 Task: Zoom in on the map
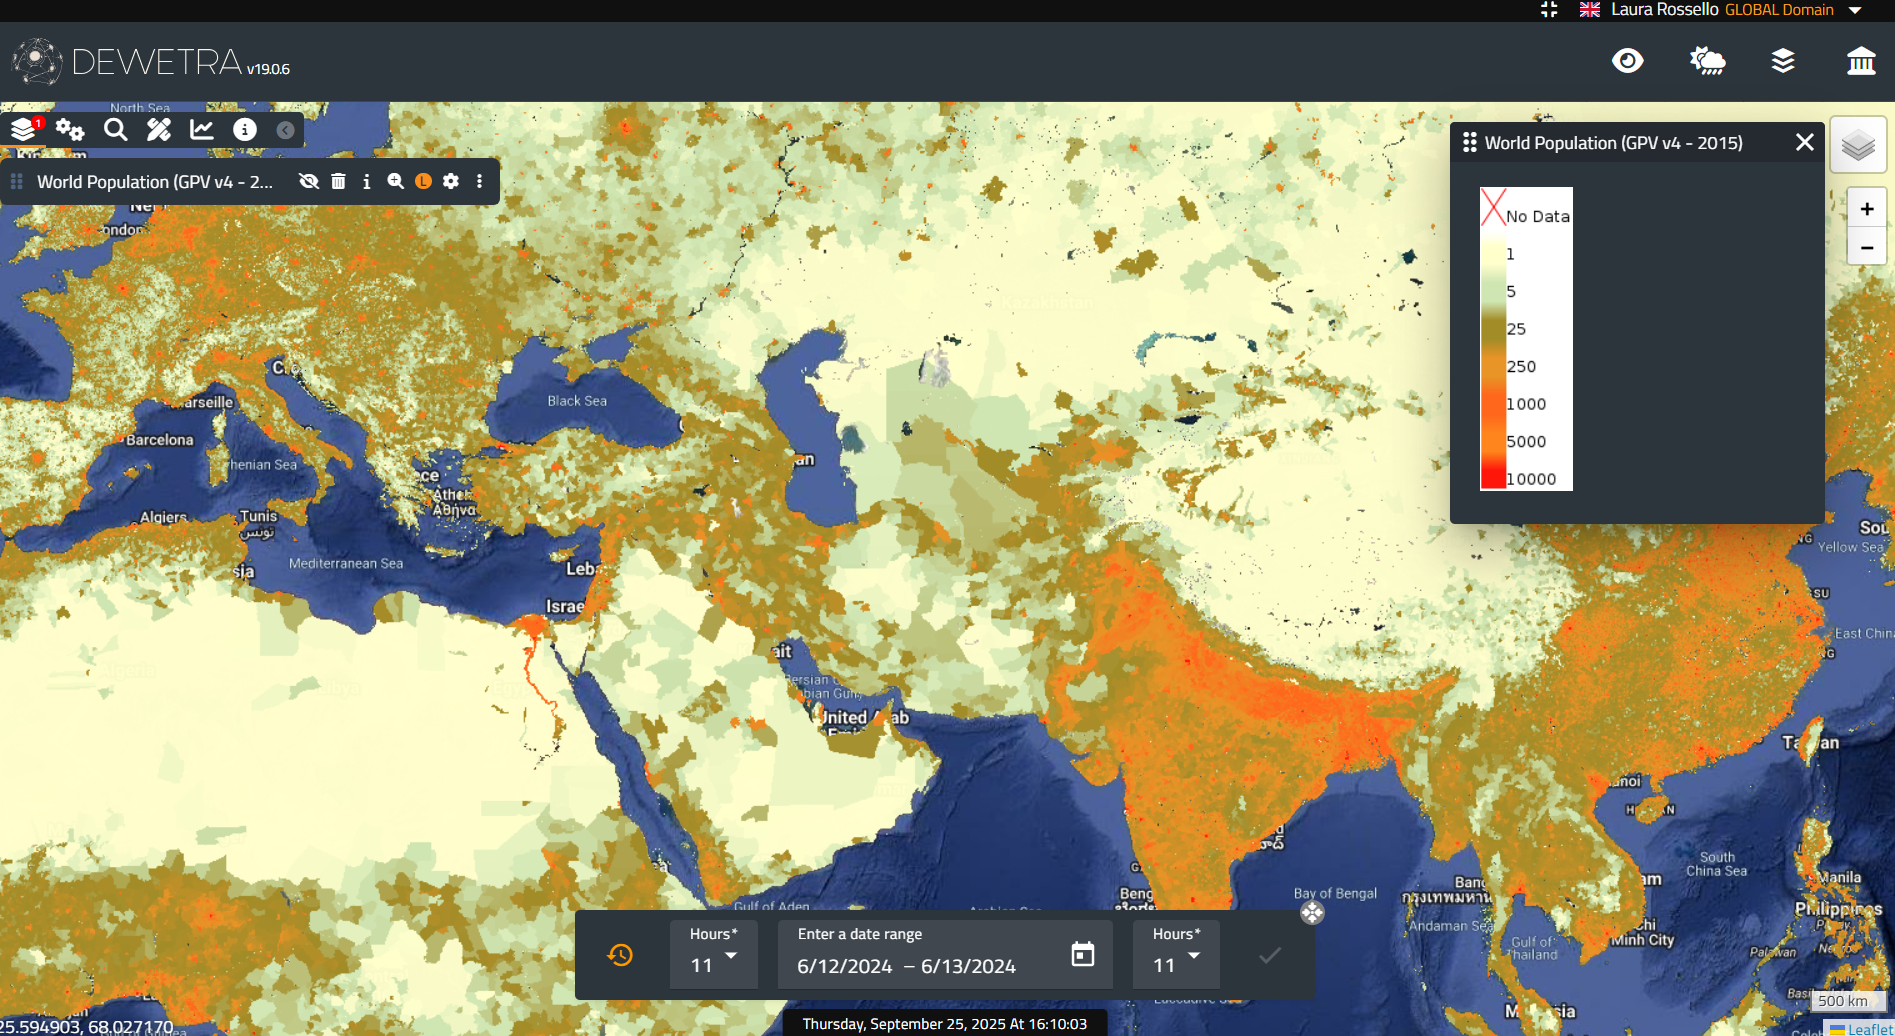(x=1866, y=209)
